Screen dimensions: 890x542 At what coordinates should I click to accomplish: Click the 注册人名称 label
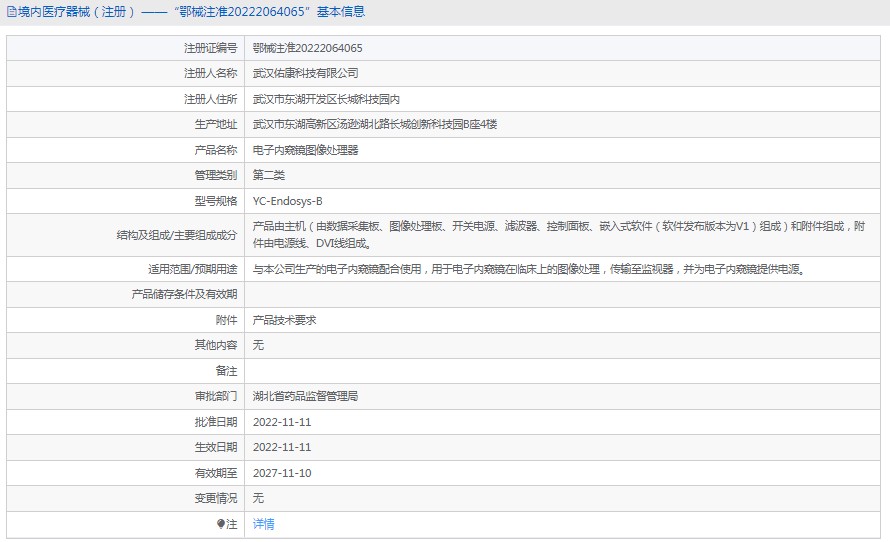(x=211, y=73)
